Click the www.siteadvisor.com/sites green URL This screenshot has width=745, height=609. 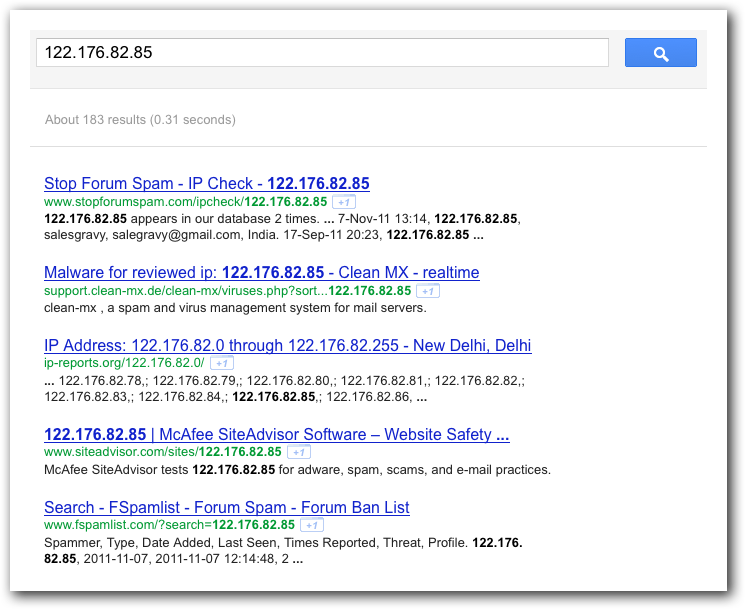[x=162, y=452]
